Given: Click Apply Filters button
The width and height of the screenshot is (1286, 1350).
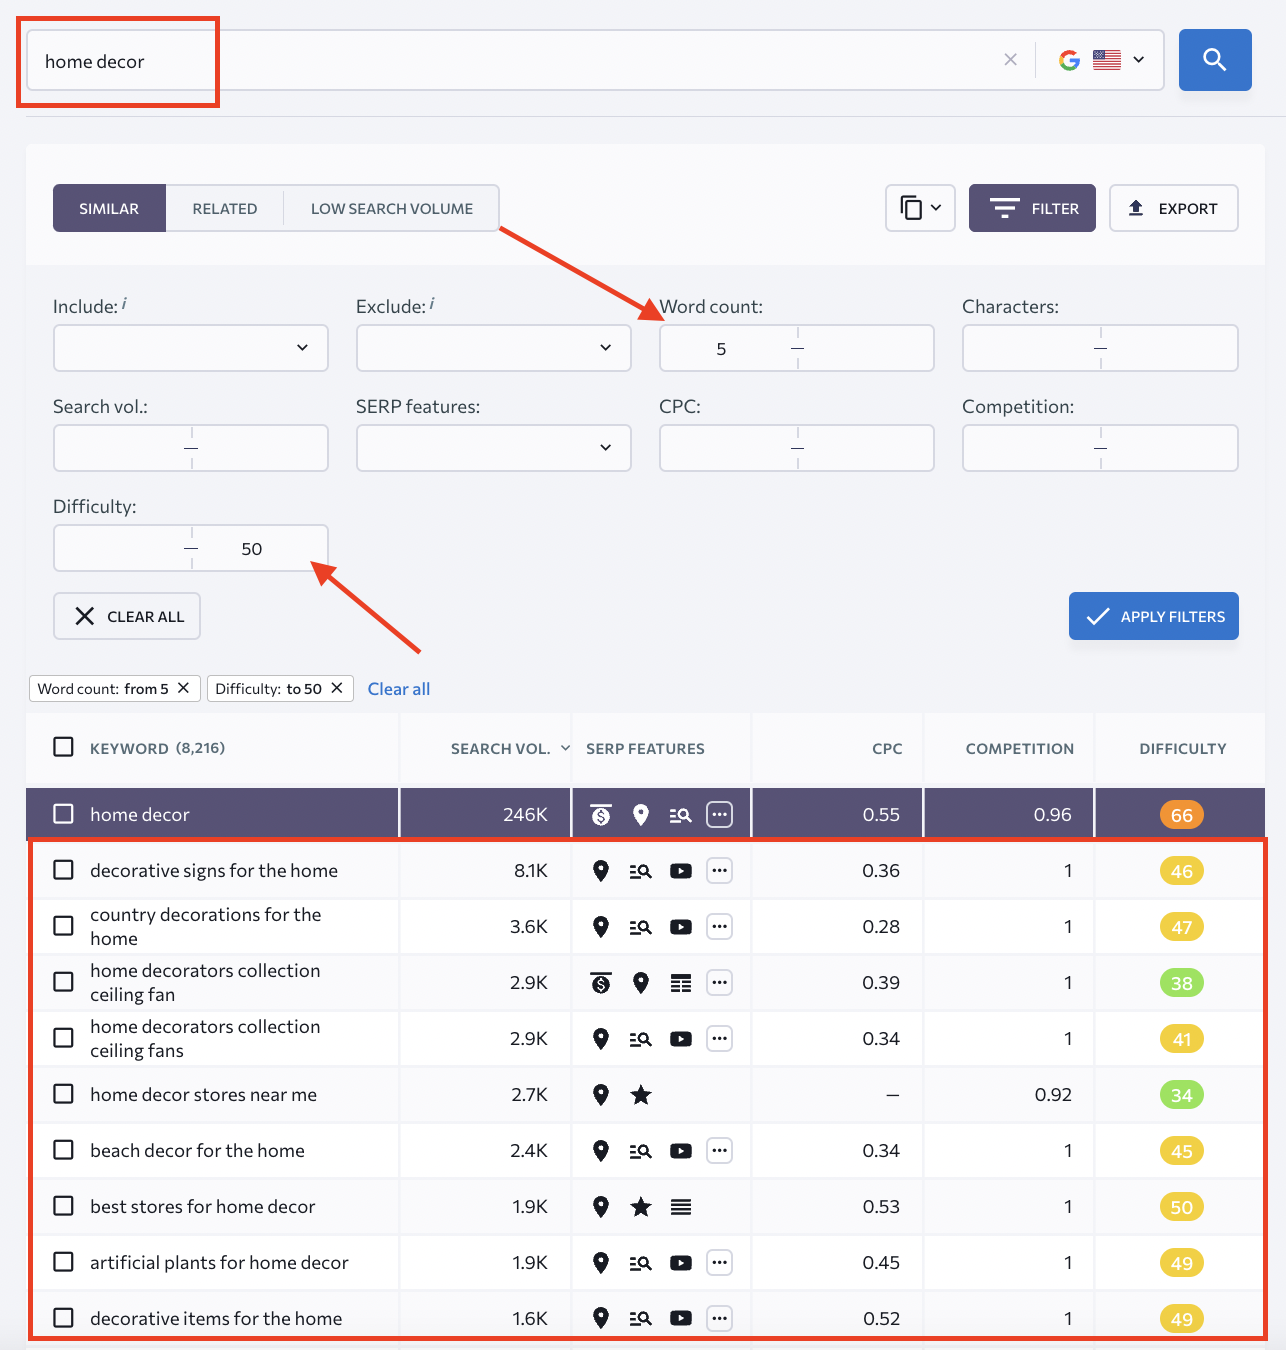Looking at the screenshot, I should point(1154,616).
